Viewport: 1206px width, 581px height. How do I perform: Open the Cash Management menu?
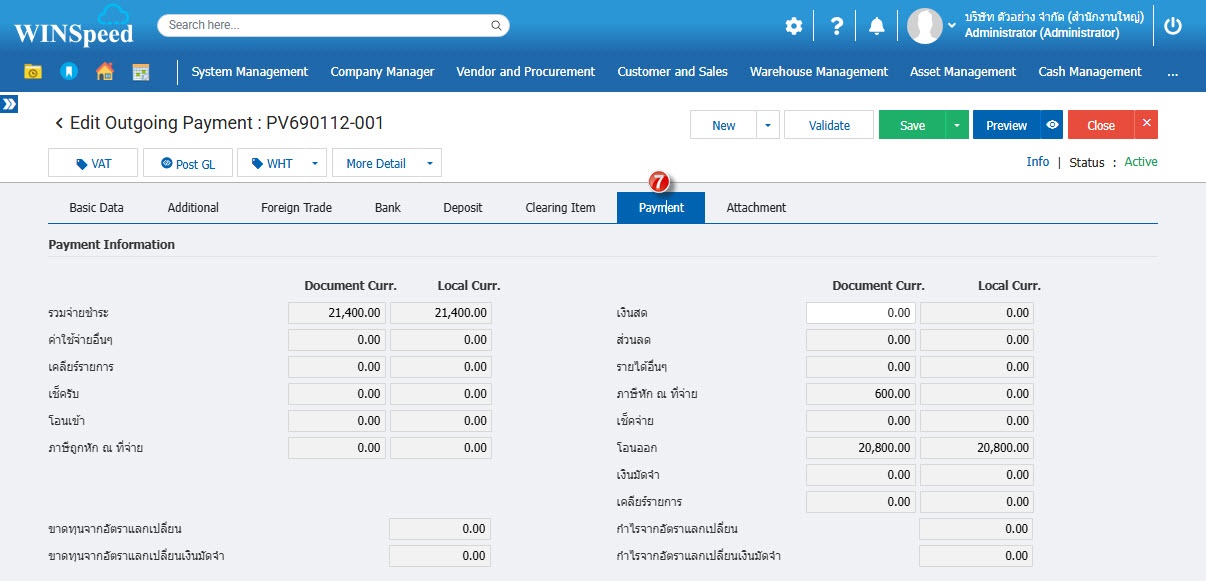click(1089, 72)
